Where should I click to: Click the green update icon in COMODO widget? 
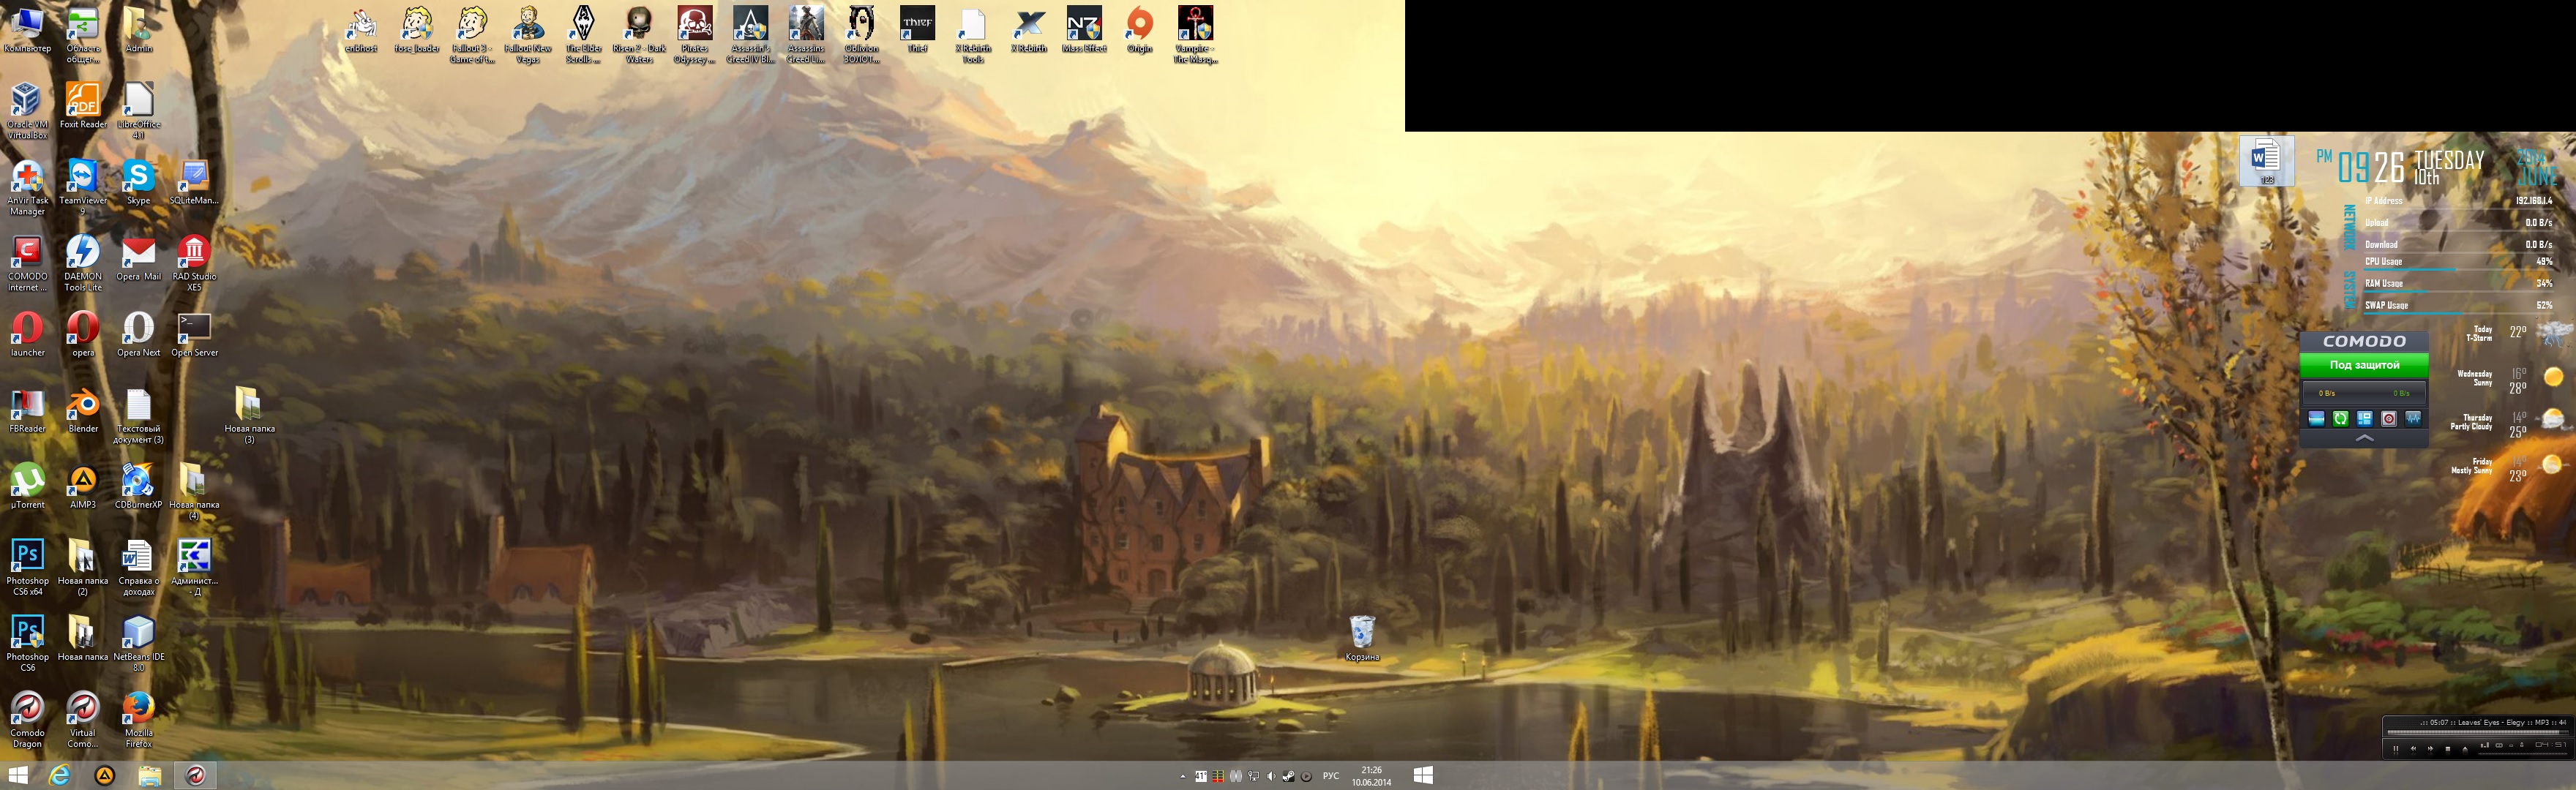pos(2340,418)
